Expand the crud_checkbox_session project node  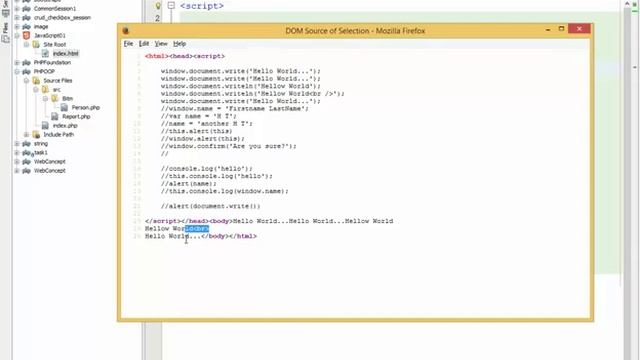[17, 18]
